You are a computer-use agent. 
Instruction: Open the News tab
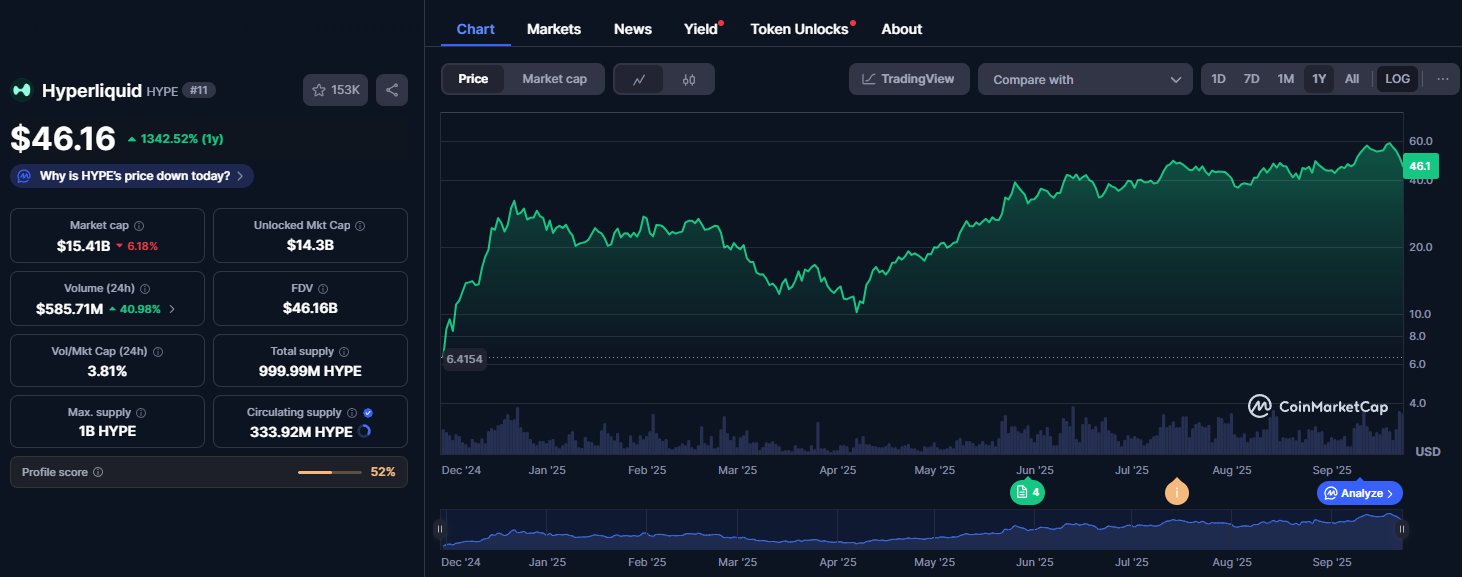coord(633,29)
